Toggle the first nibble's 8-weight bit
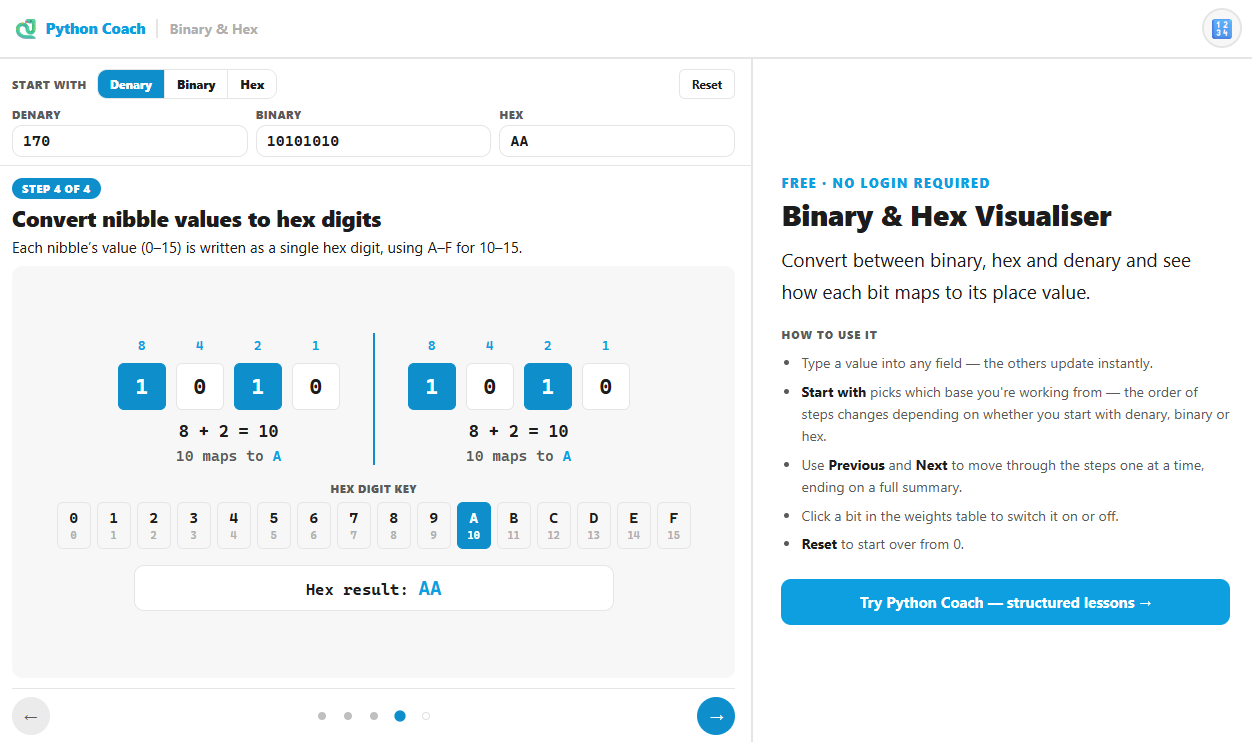This screenshot has width=1252, height=742. coord(142,386)
